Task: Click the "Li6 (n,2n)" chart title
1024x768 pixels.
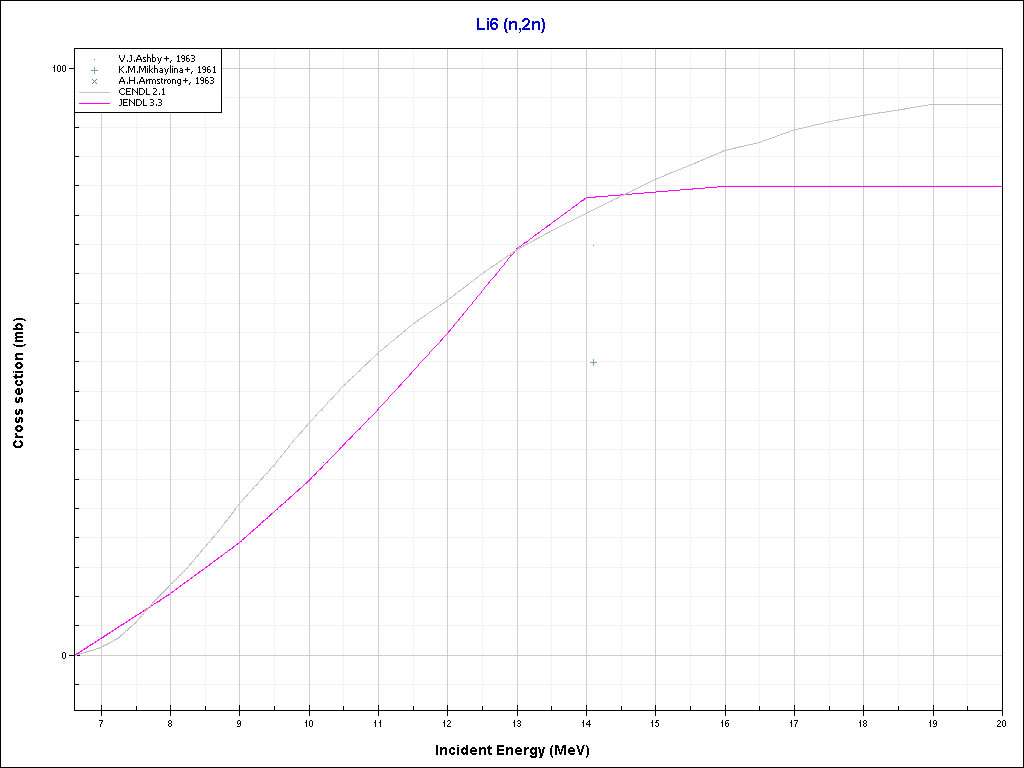Action: tap(511, 25)
